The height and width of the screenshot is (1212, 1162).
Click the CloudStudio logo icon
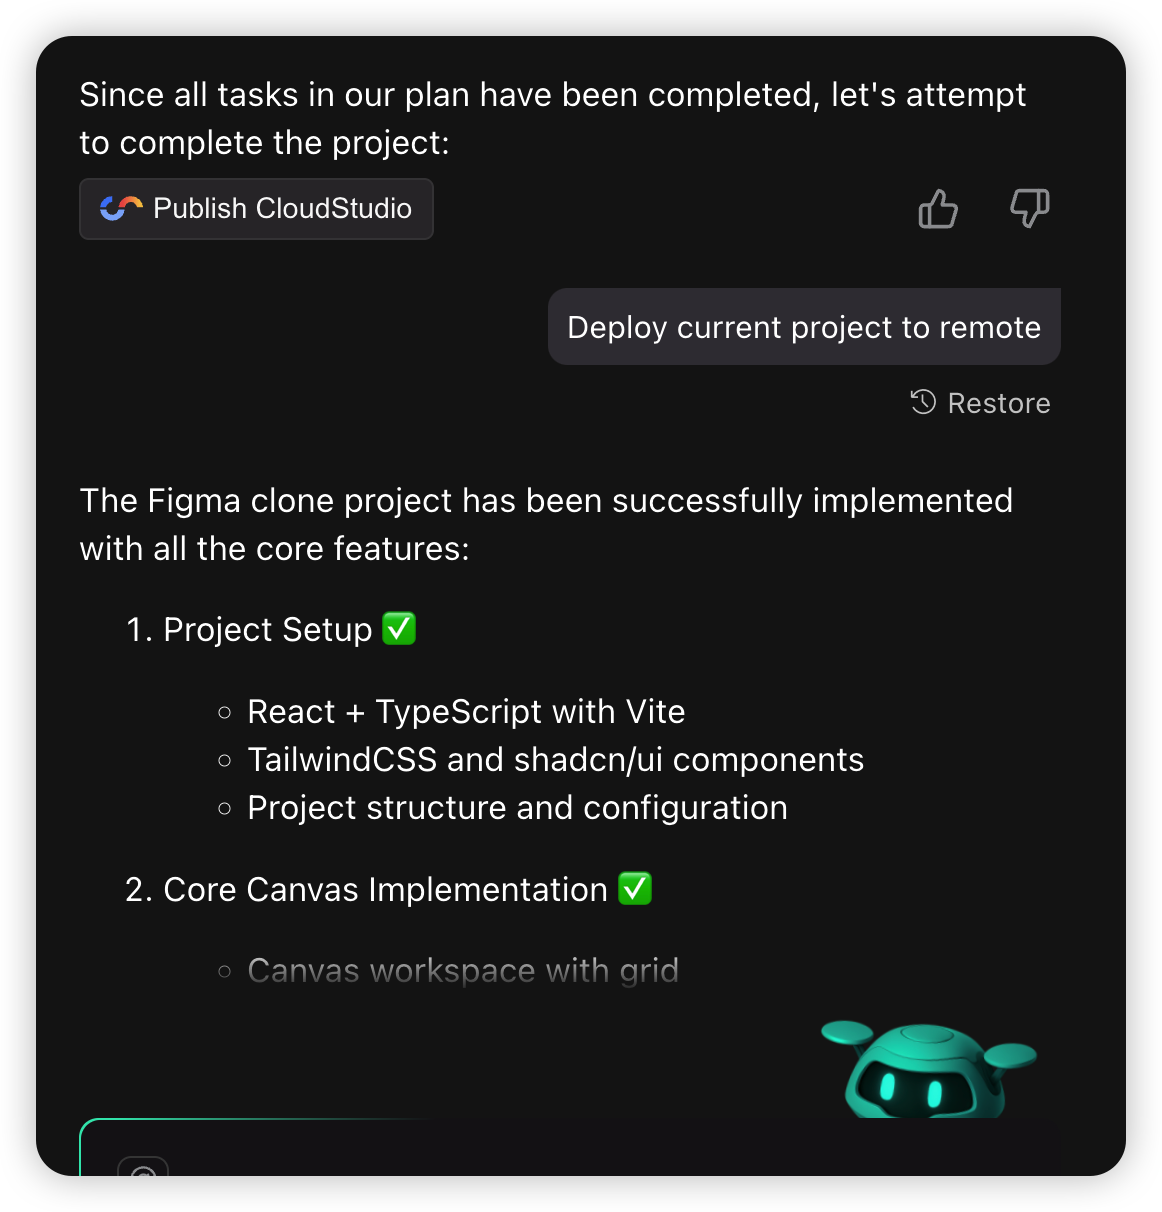click(121, 208)
